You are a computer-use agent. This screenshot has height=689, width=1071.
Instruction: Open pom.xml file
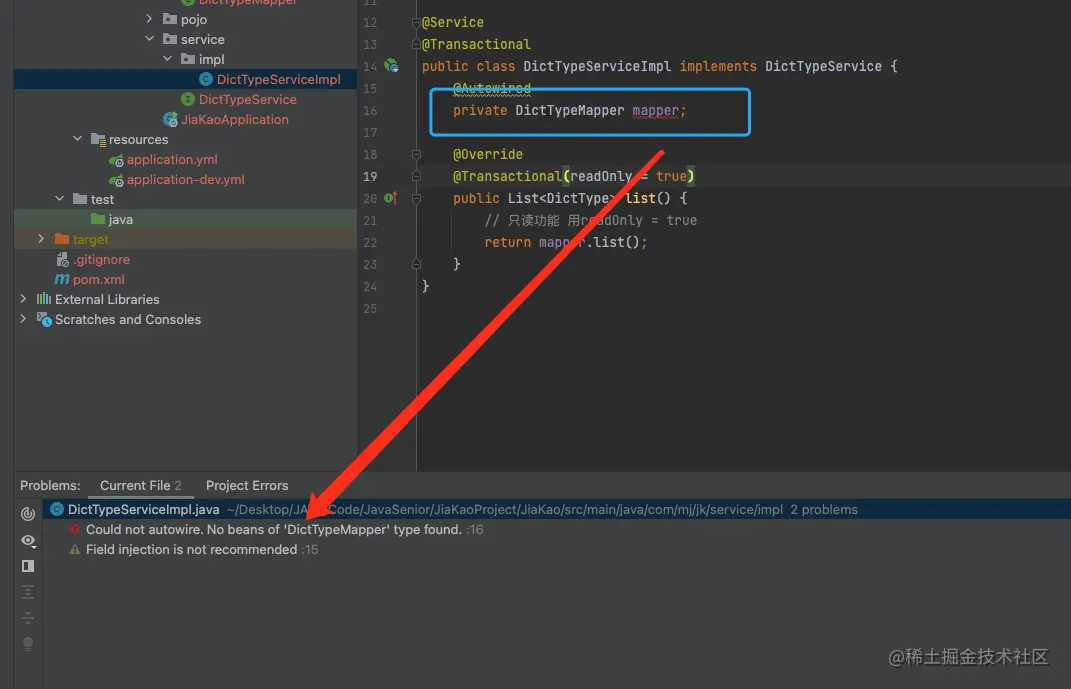click(98, 279)
